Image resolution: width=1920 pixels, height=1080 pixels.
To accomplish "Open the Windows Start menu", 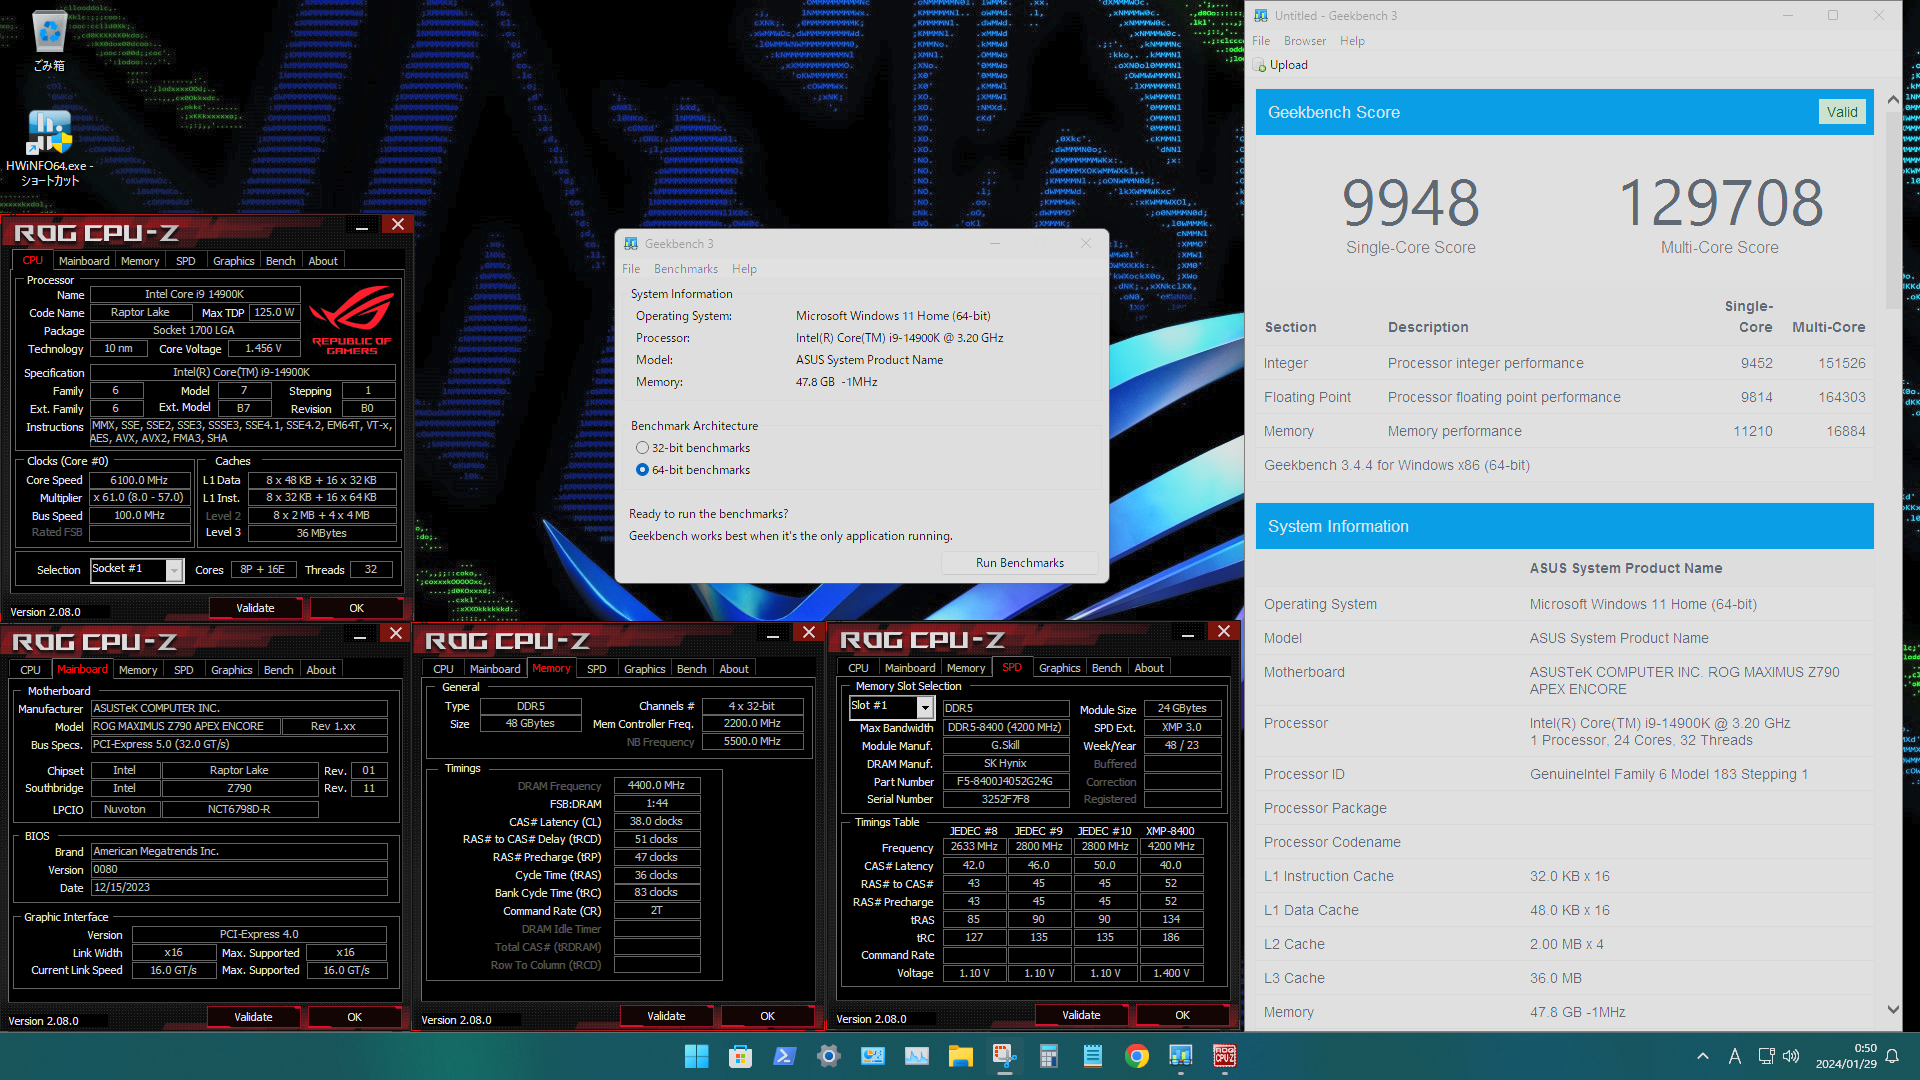I will point(696,1056).
